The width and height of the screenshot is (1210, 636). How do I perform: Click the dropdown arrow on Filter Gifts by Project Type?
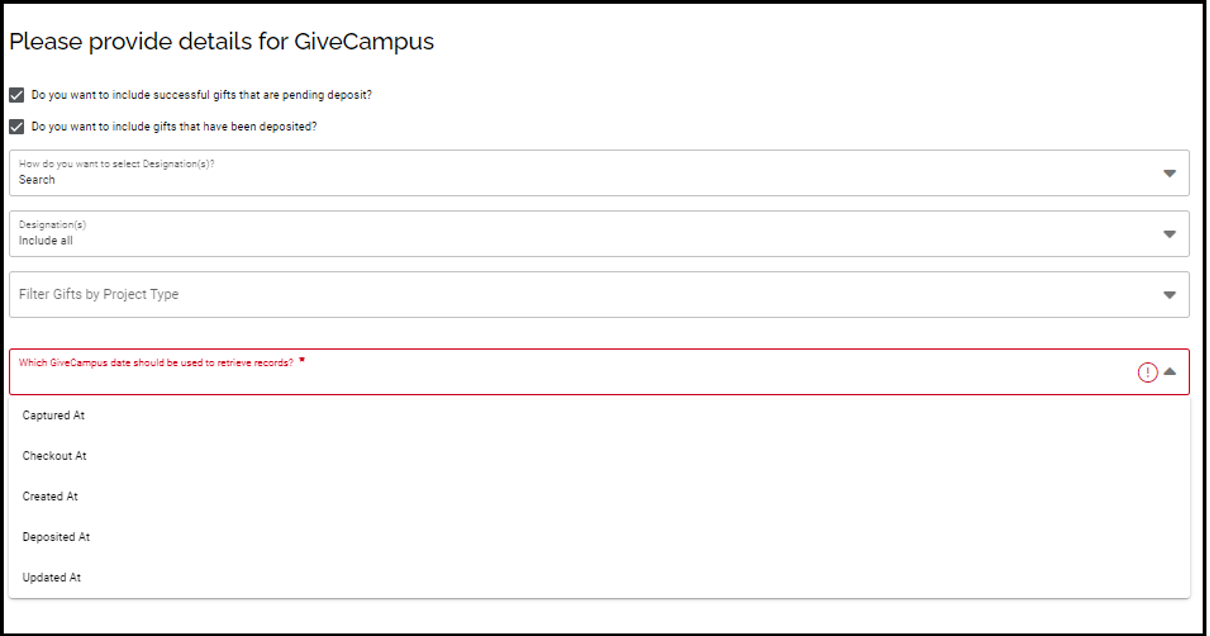click(1170, 294)
